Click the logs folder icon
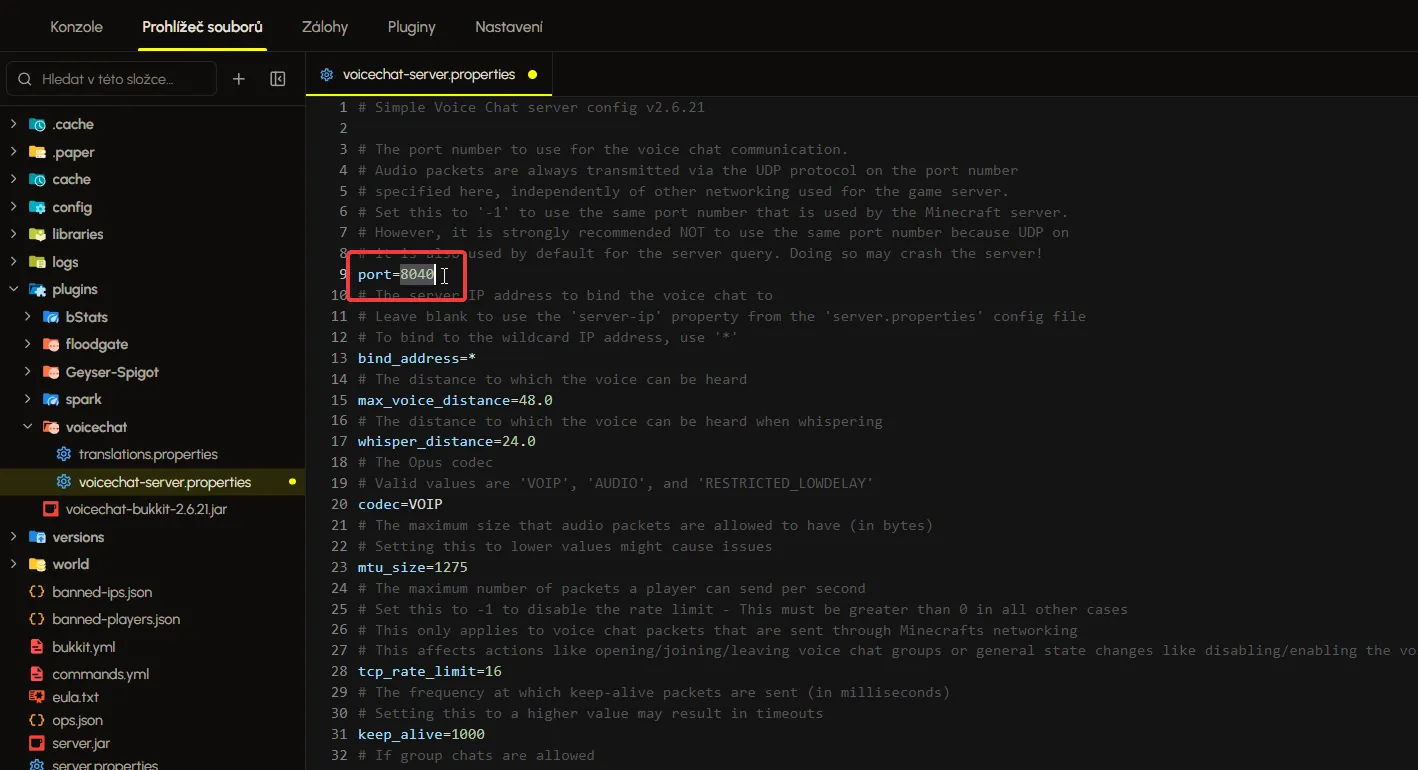The image size is (1418, 770). pyautogui.click(x=37, y=262)
